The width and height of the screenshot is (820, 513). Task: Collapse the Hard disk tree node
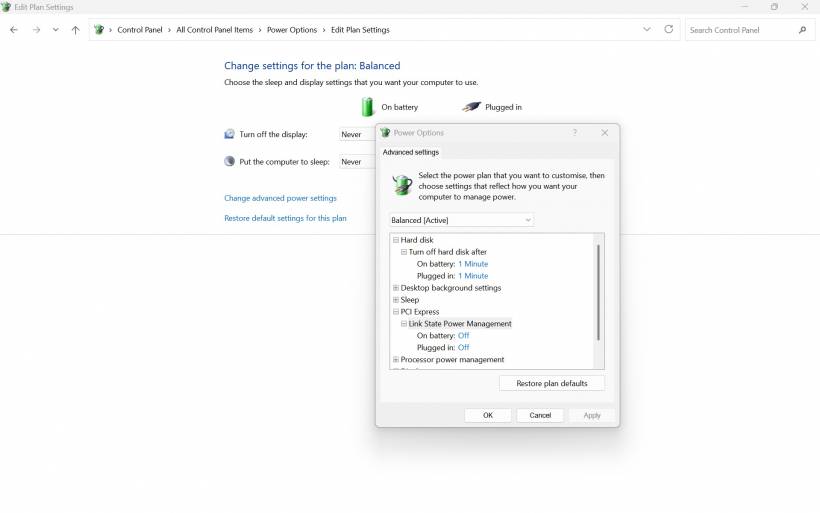pyautogui.click(x=396, y=240)
